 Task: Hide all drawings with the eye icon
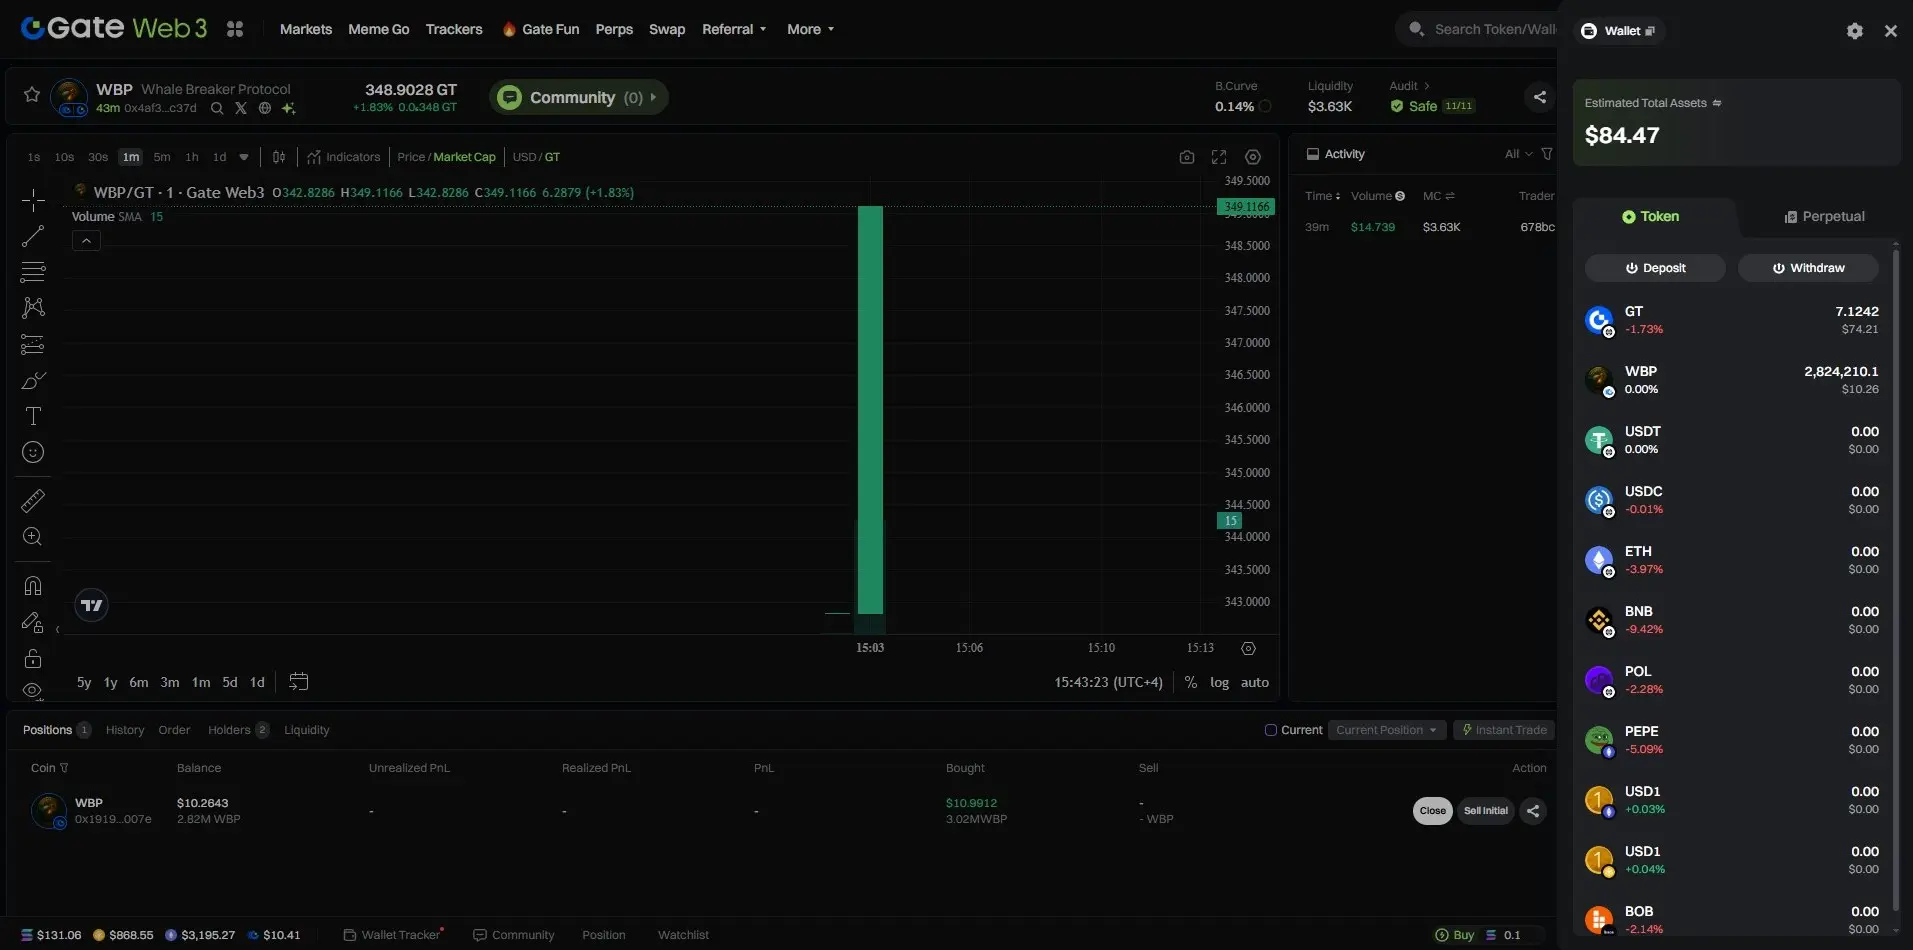[33, 690]
